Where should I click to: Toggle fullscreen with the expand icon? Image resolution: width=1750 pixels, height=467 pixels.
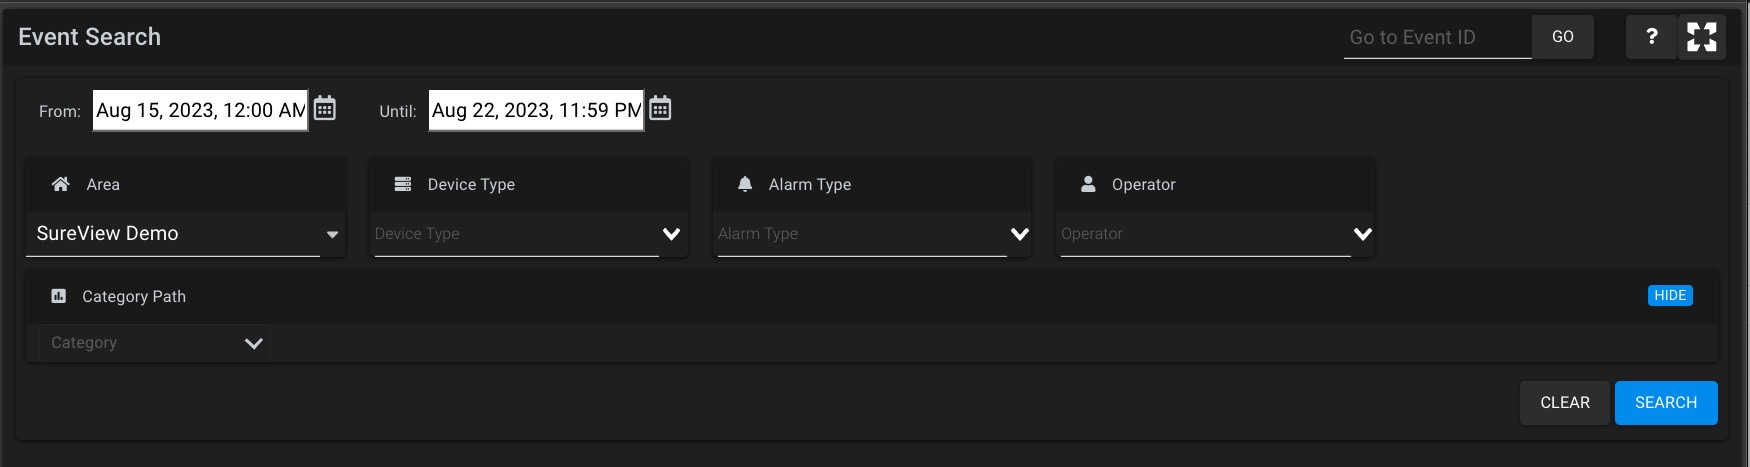click(x=1702, y=37)
